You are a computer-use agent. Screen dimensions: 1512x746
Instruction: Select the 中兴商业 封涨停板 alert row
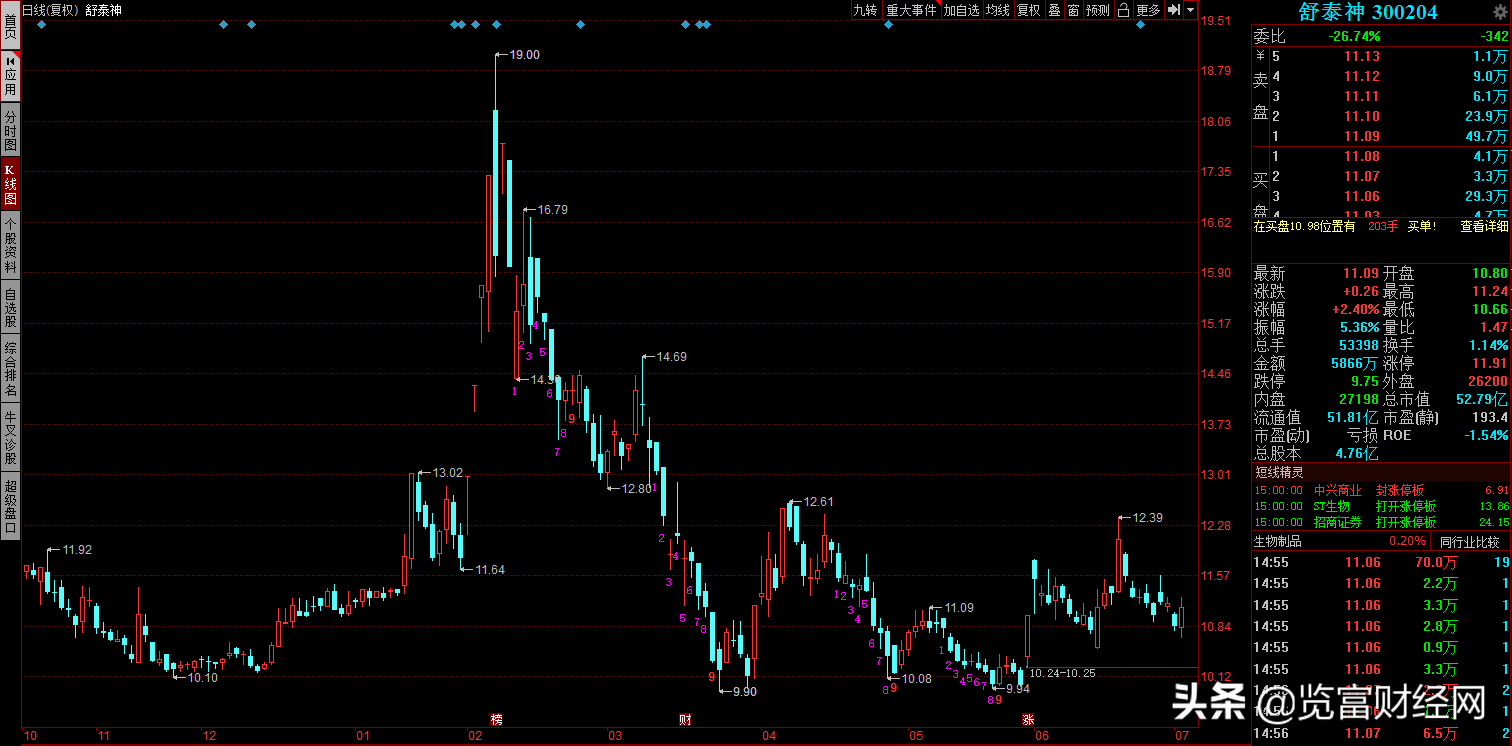1381,491
